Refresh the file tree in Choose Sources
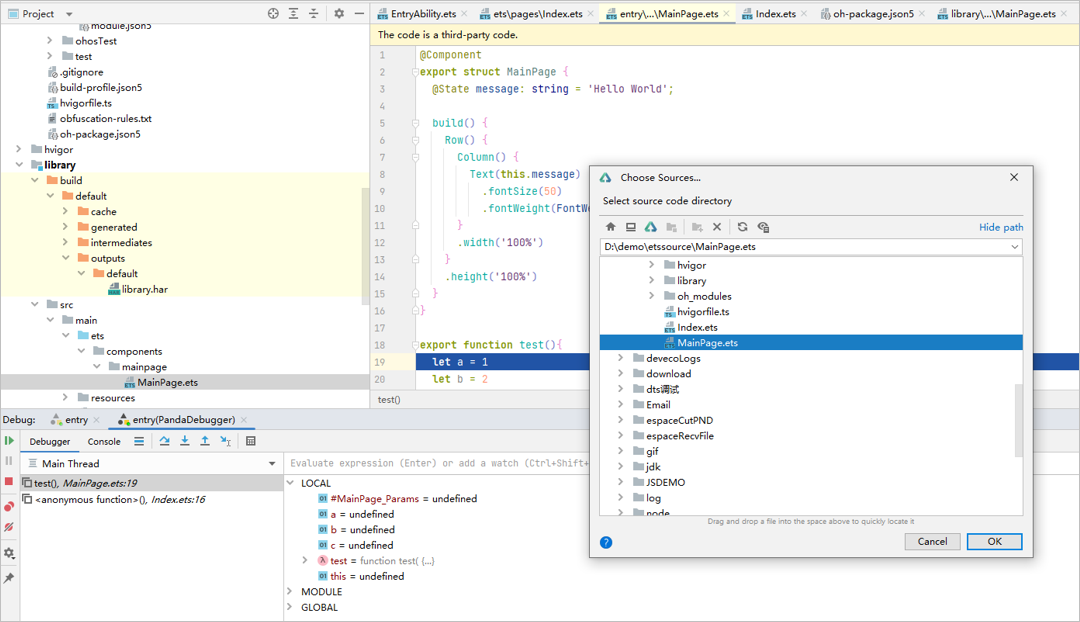1080x622 pixels. point(742,227)
